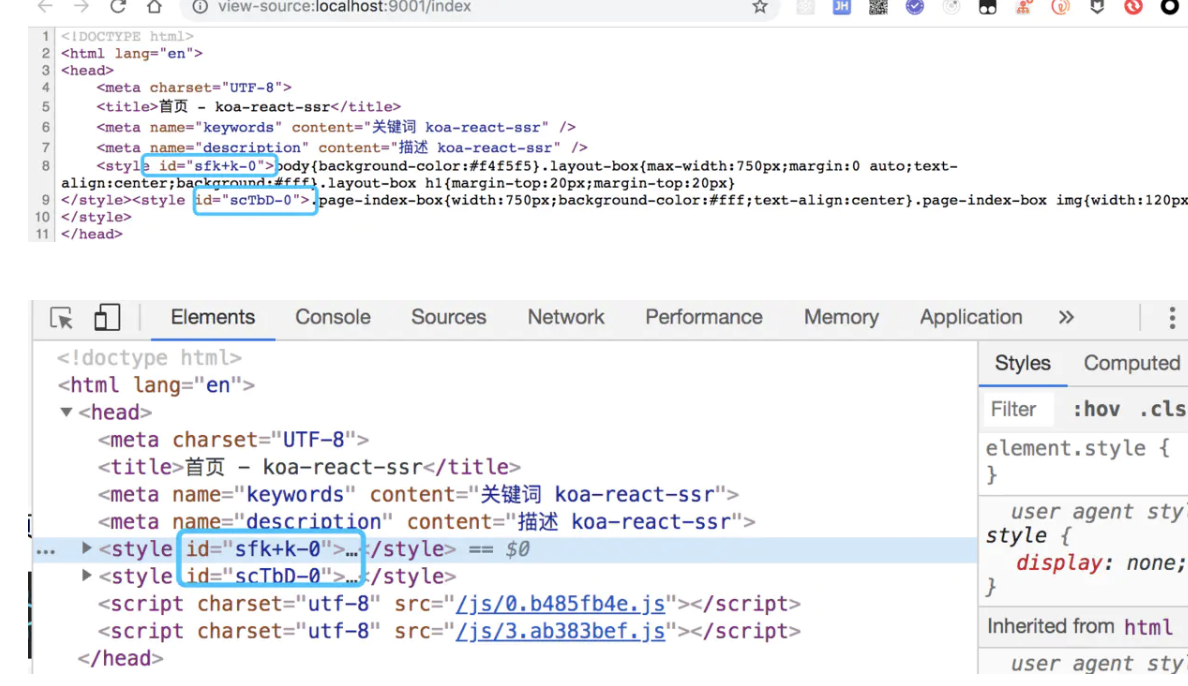The height and width of the screenshot is (686, 1188).
Task: Click the Filter styles input field
Action: tap(1020, 409)
